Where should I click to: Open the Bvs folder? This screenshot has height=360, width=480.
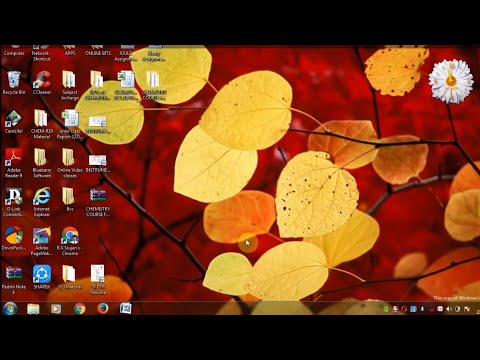click(x=69, y=199)
